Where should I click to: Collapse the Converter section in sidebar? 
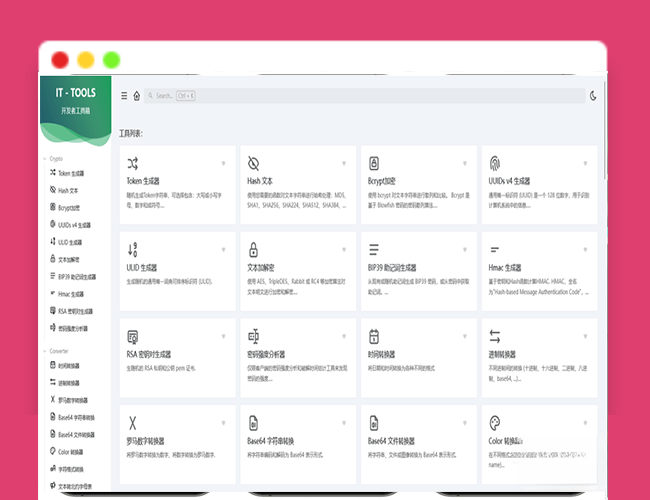(60, 351)
